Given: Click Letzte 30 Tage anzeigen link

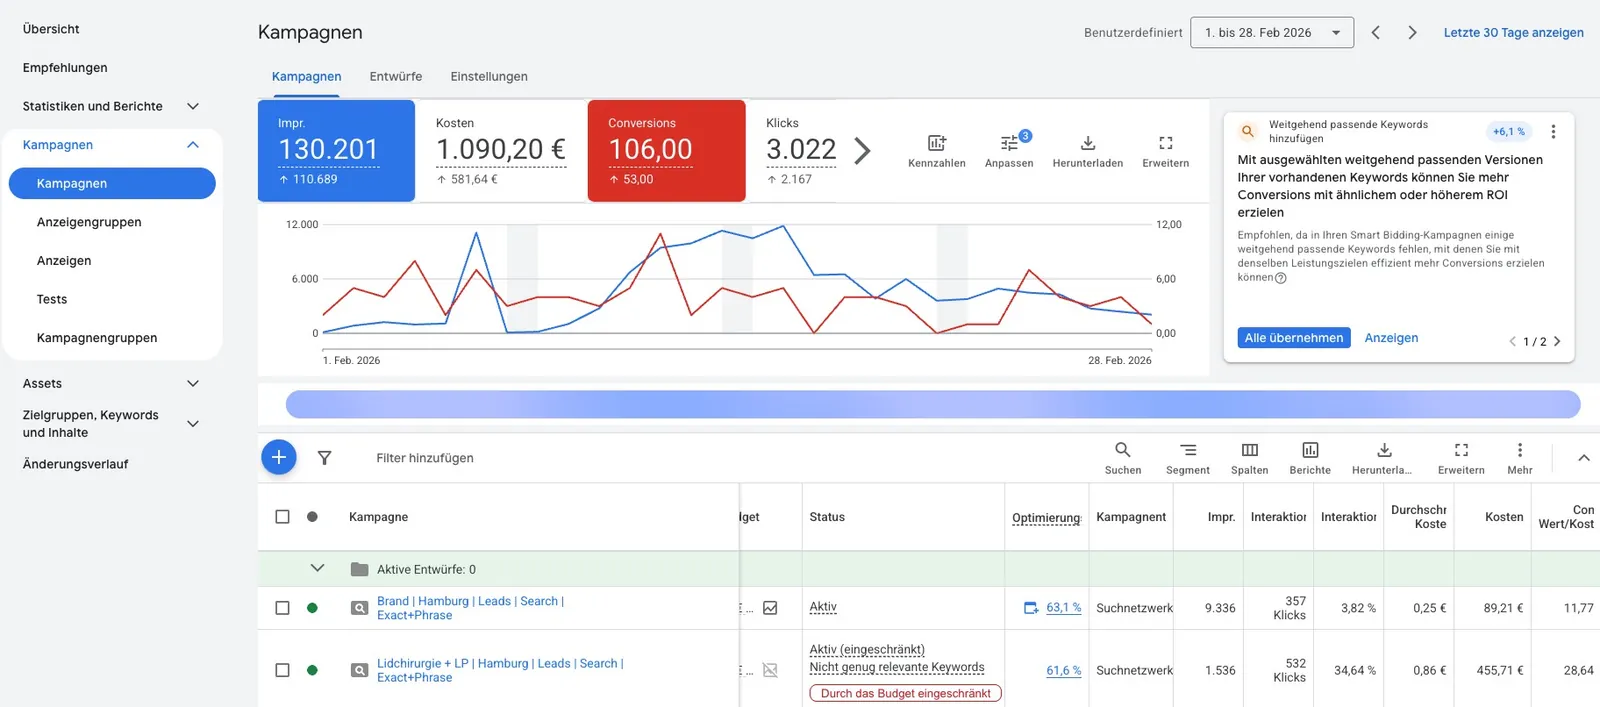Looking at the screenshot, I should coord(1513,33).
